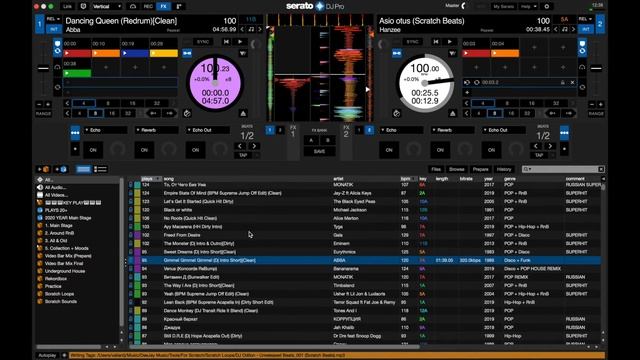Turn ON FX unit 1 Reverb effect

[x=144, y=150]
